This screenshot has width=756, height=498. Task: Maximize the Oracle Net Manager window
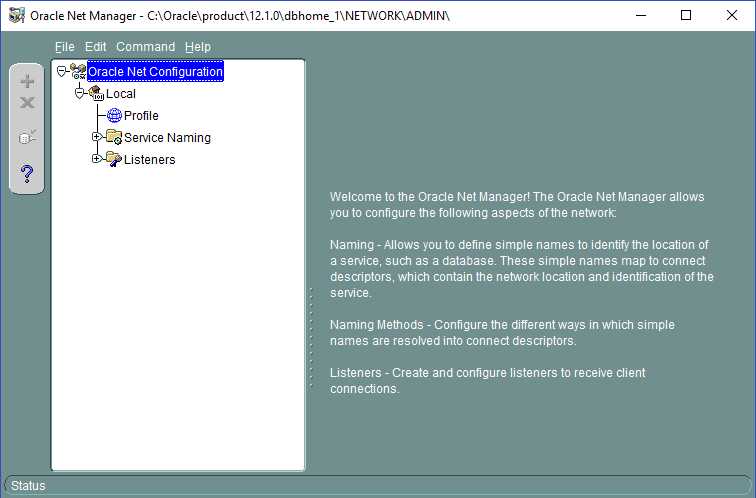pos(686,15)
